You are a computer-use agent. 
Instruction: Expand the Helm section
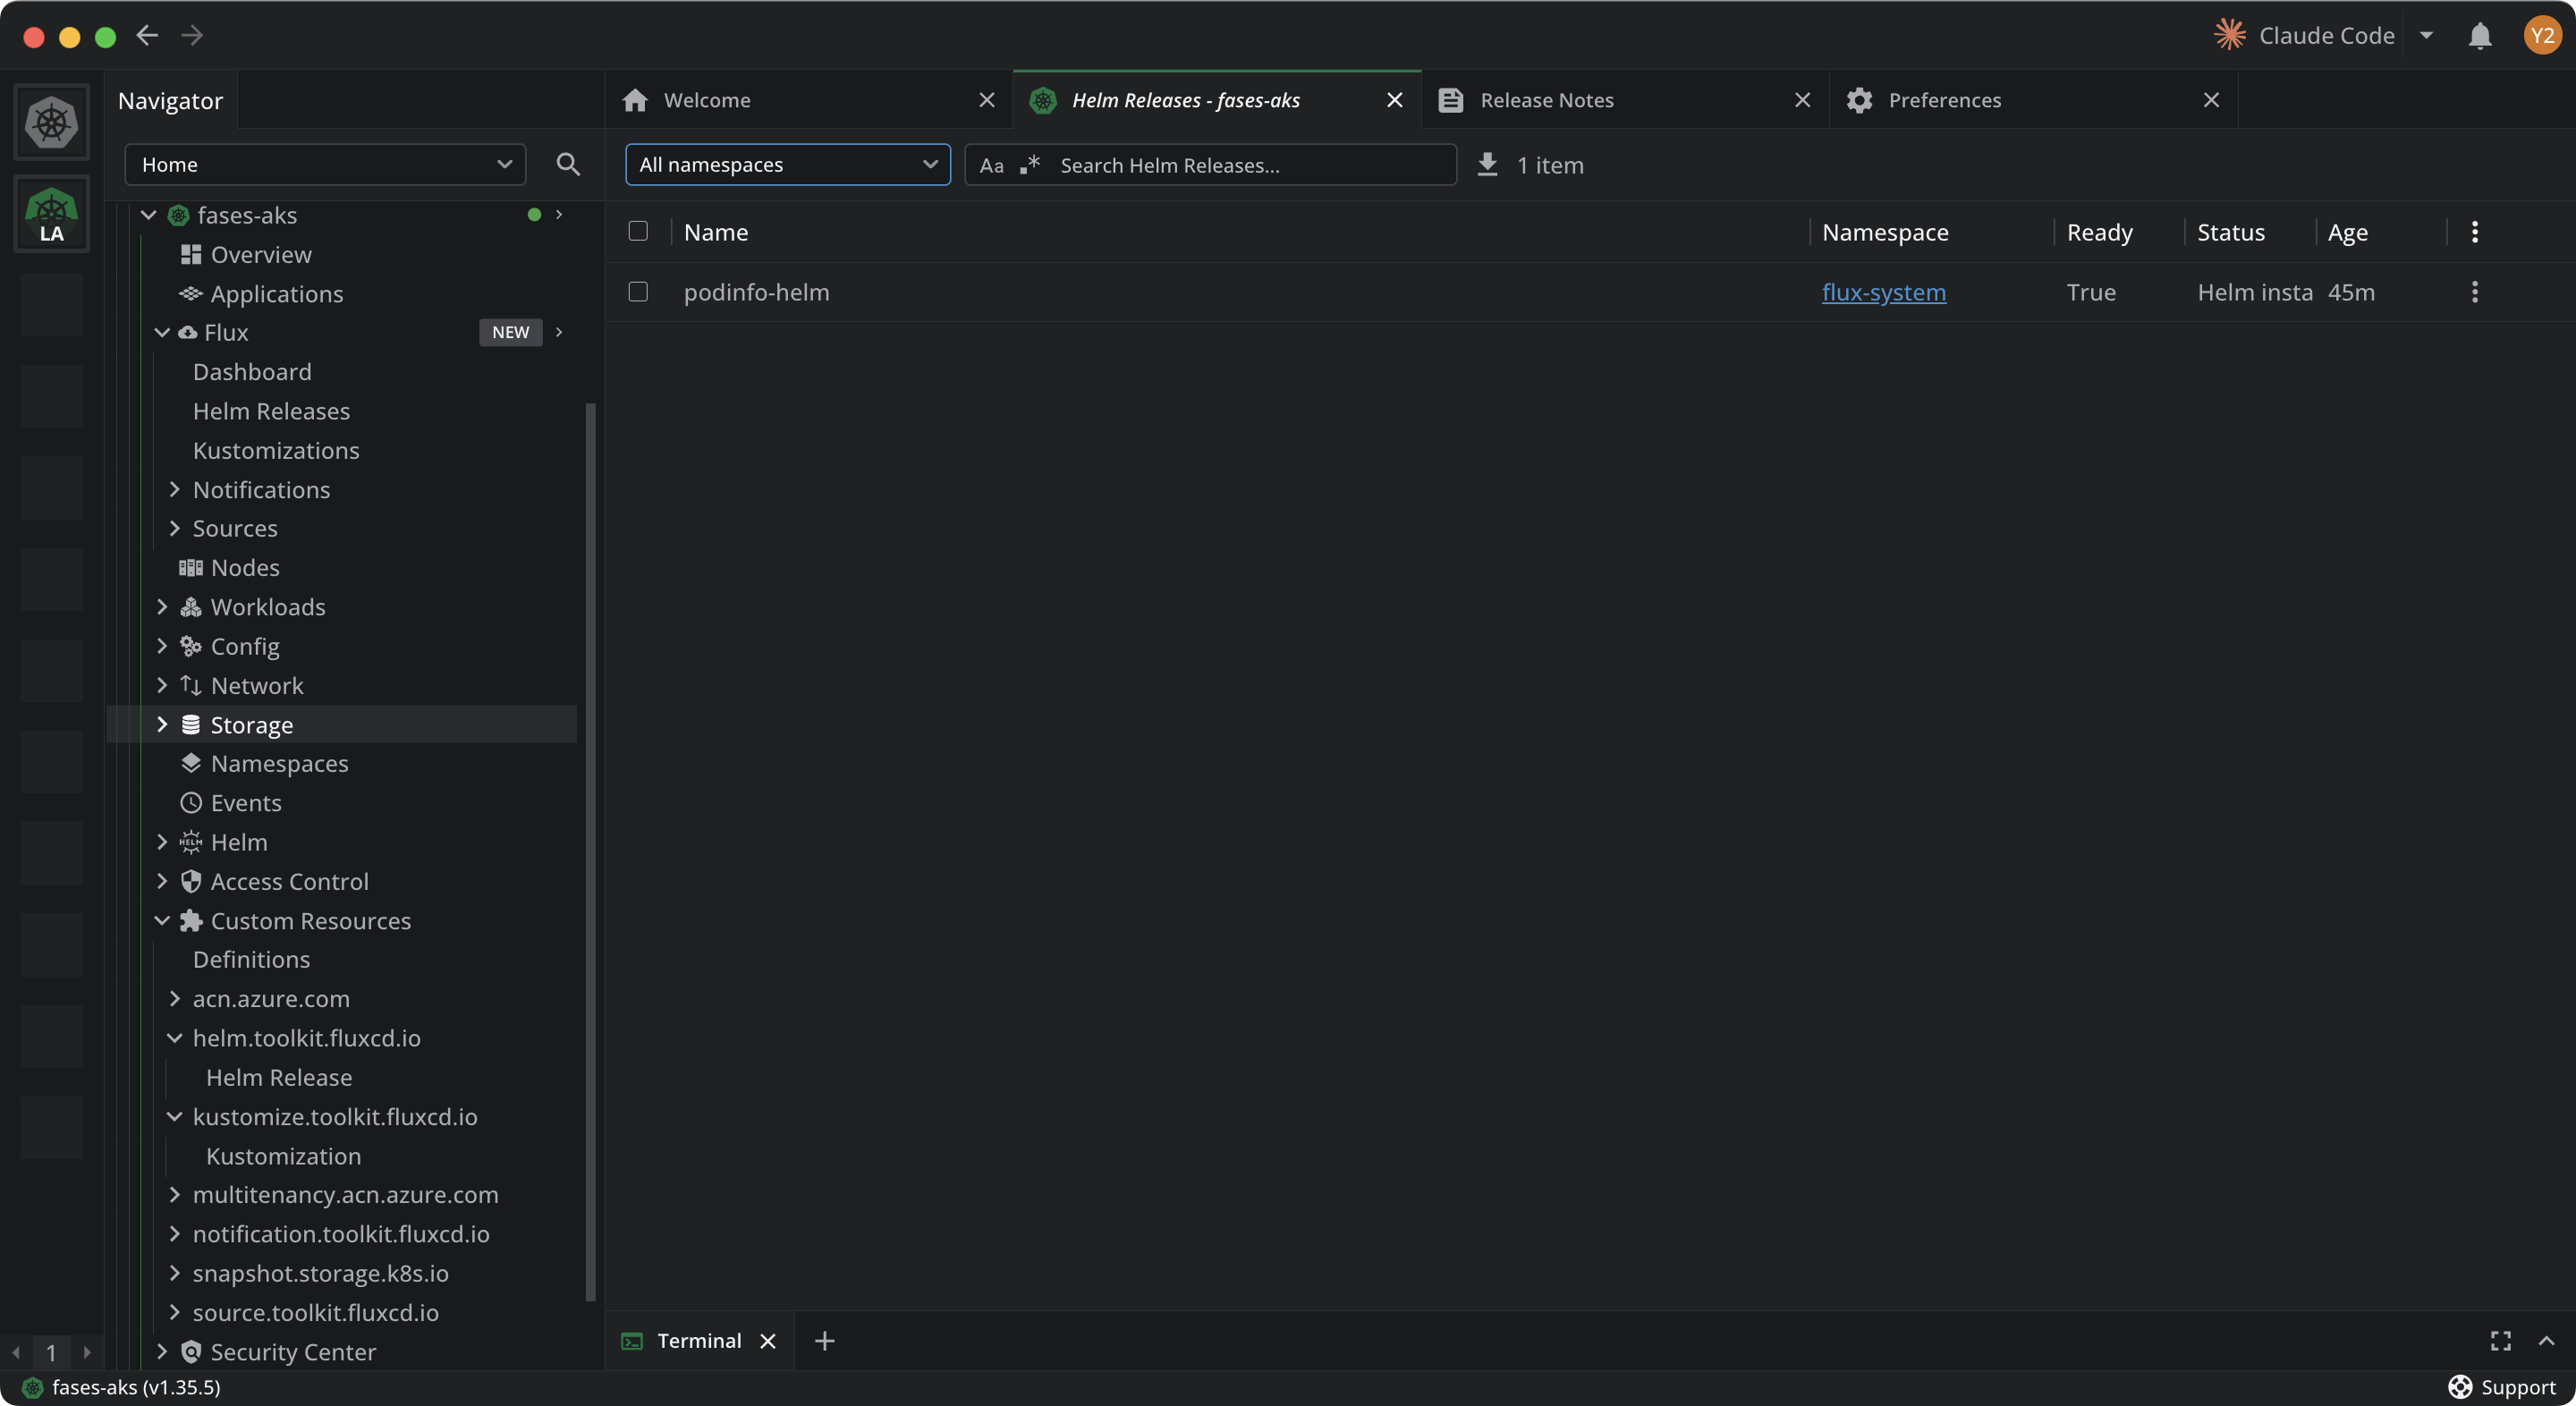[162, 842]
